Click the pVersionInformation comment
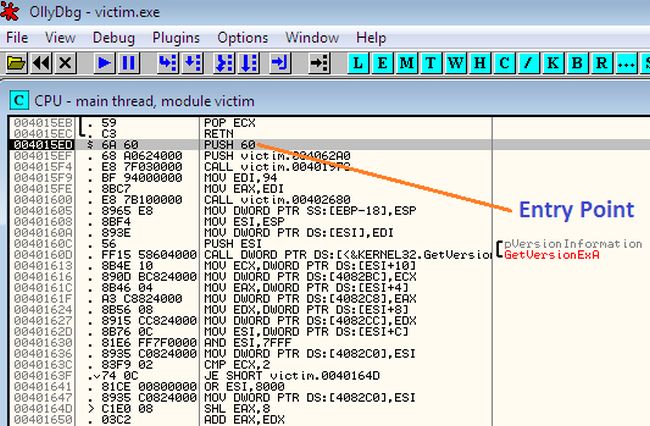 click(x=573, y=244)
